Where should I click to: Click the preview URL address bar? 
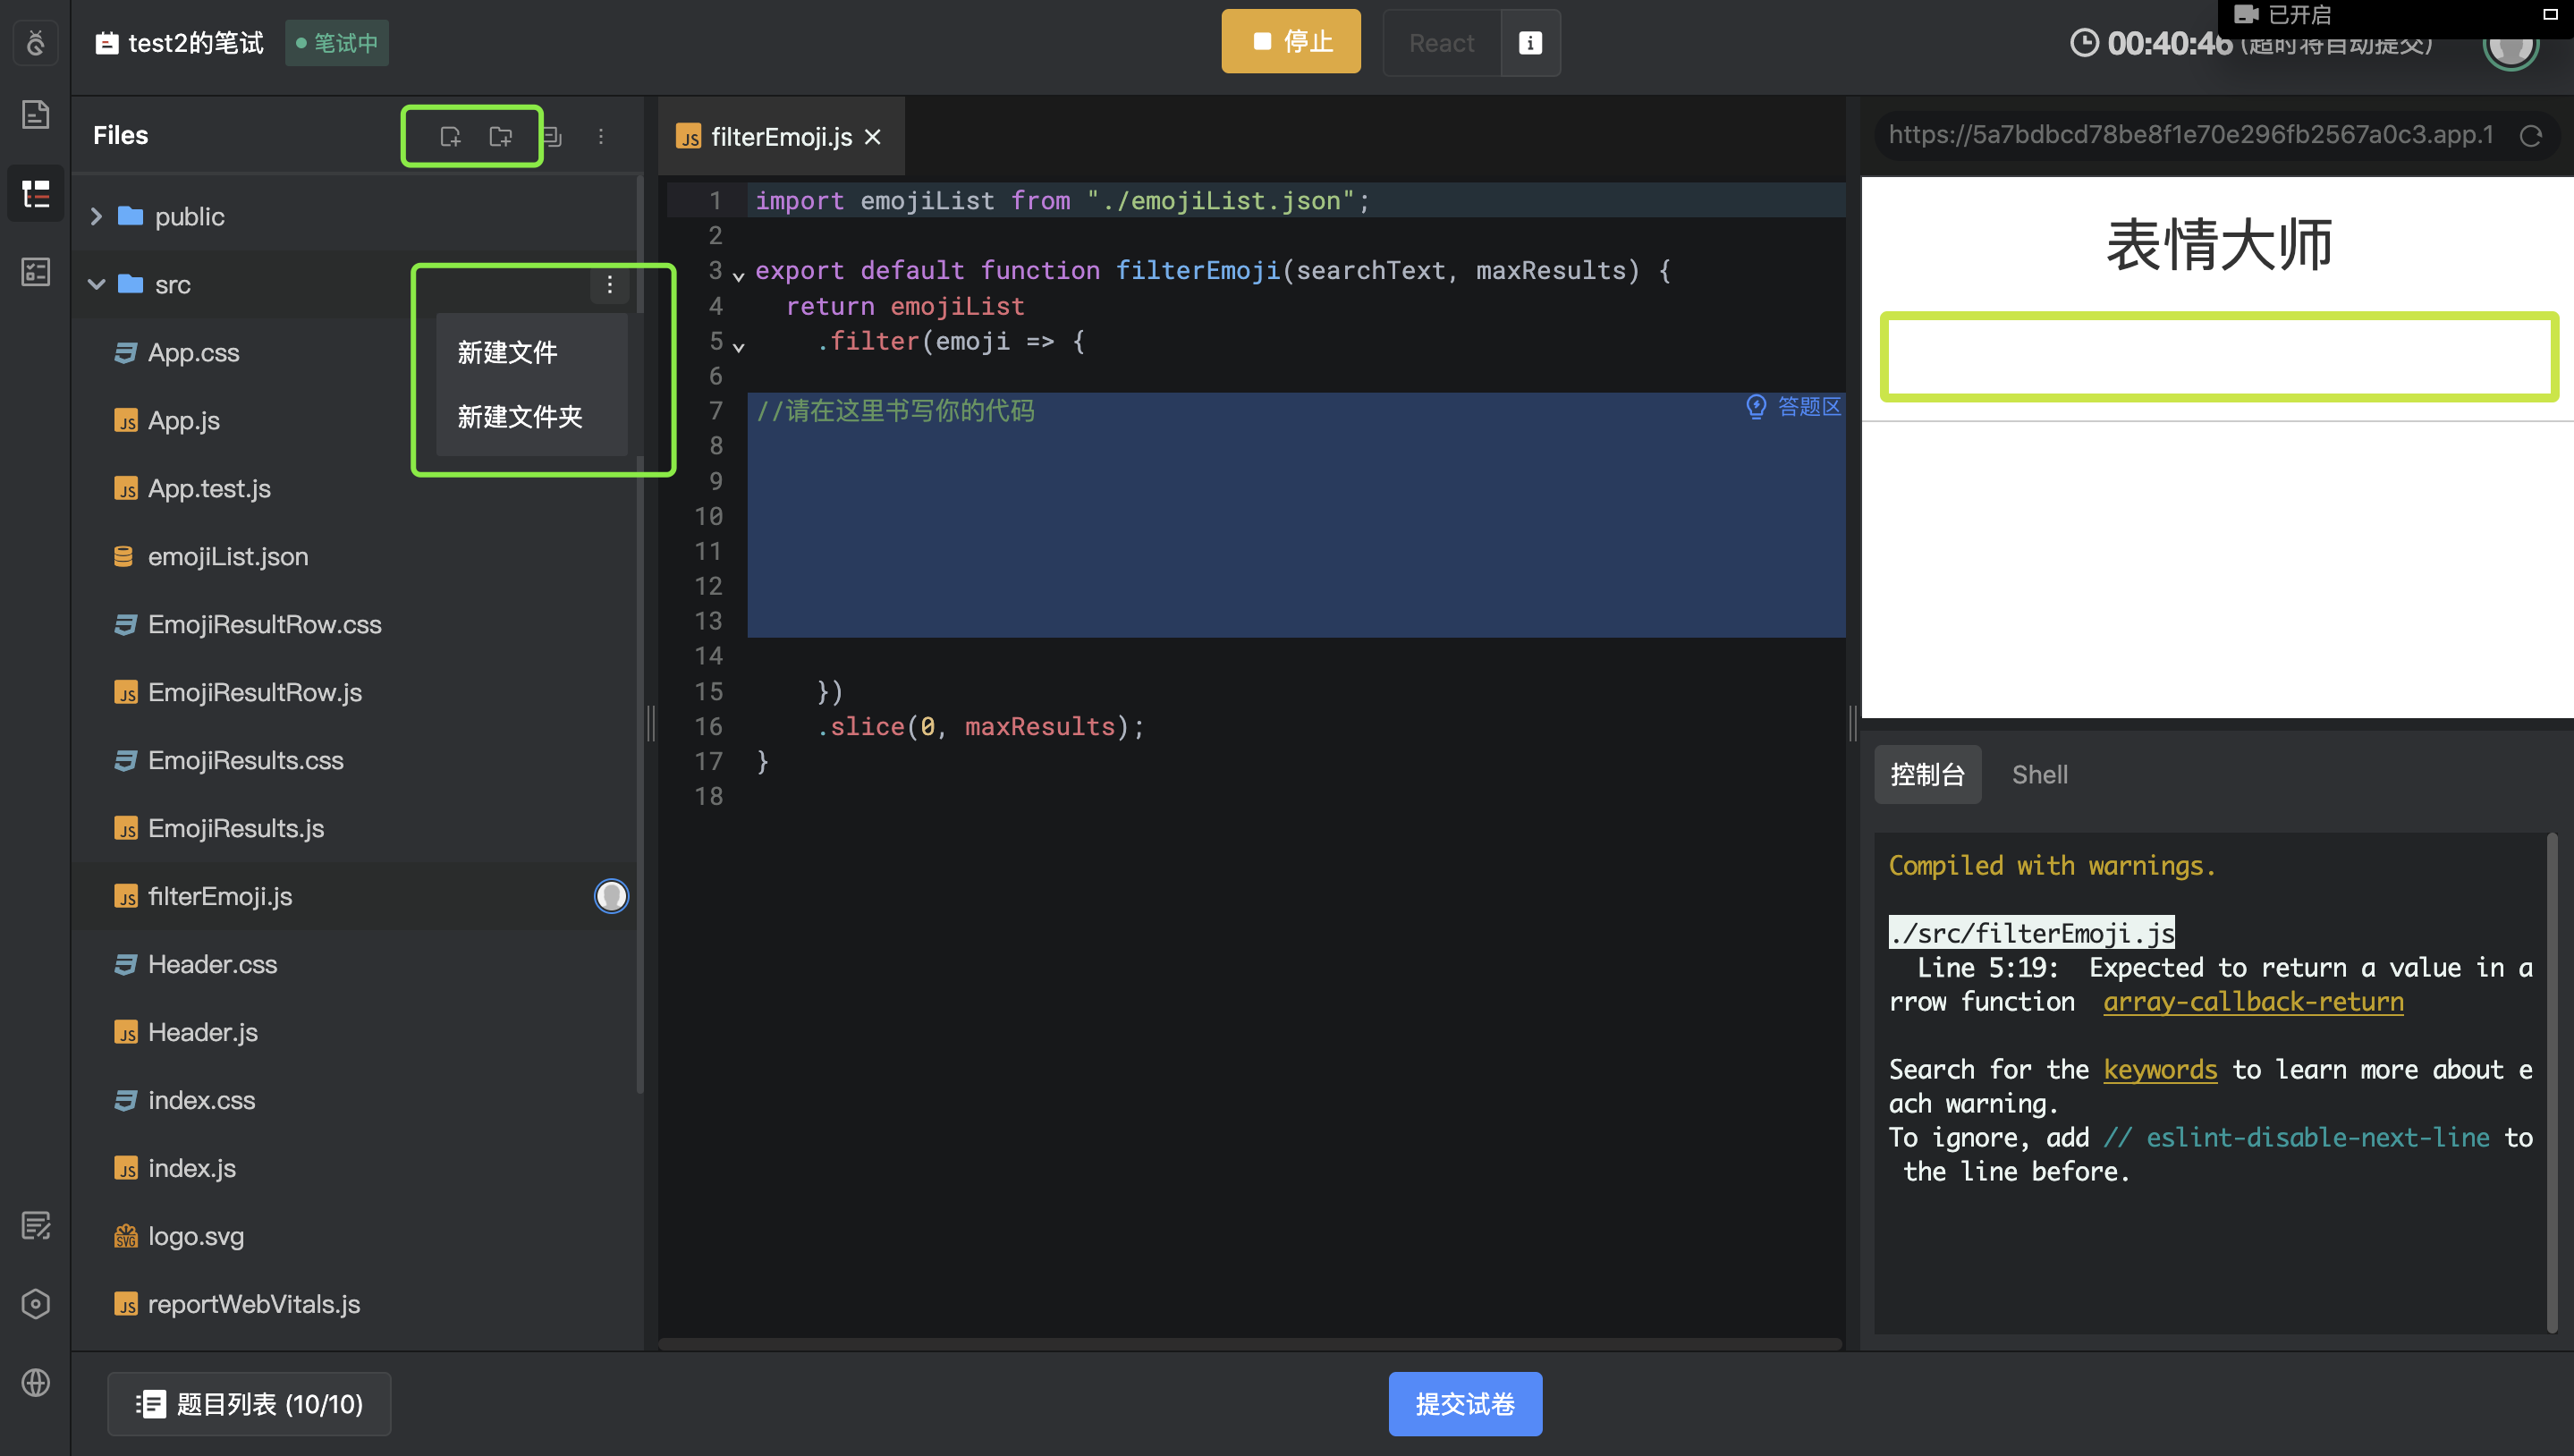2190,135
